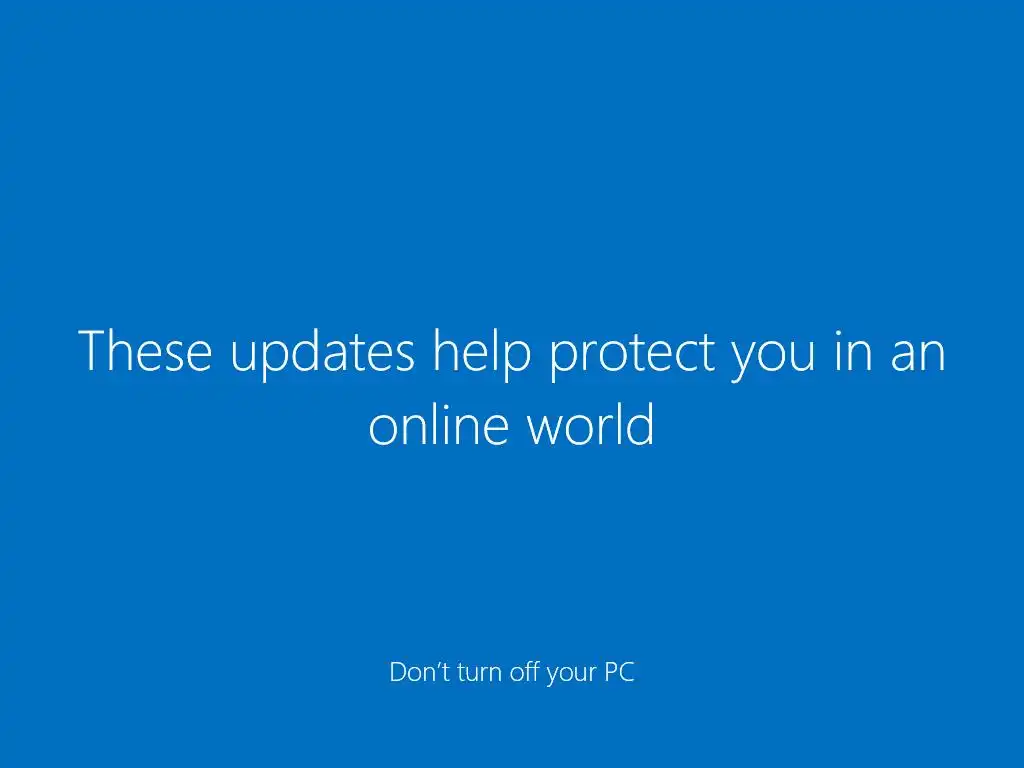This screenshot has height=768, width=1024.
Task: Click the letter "d" ending "world"
Action: click(x=641, y=424)
